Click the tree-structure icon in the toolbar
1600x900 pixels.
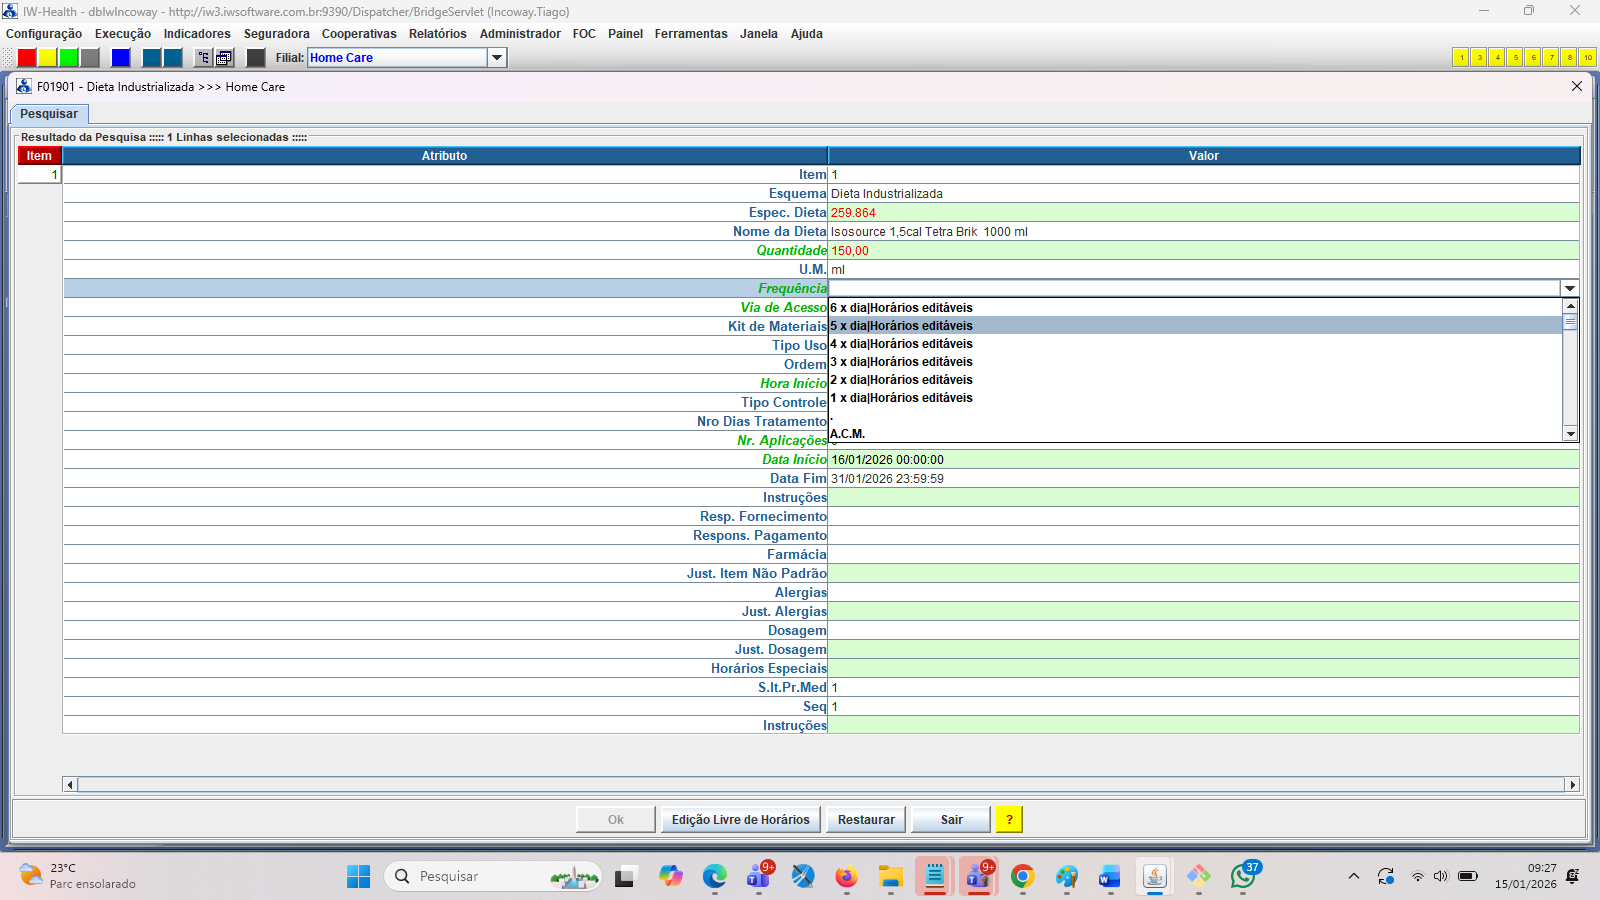pyautogui.click(x=203, y=58)
